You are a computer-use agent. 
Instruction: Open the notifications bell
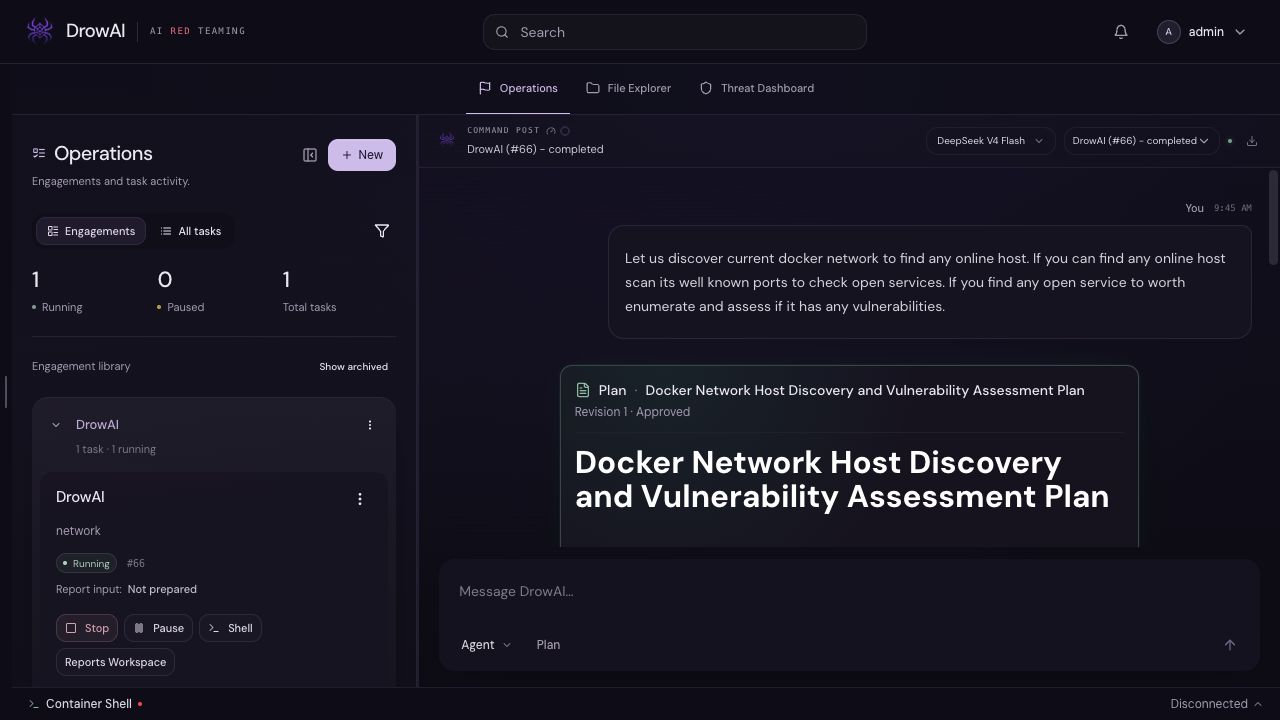click(x=1121, y=32)
